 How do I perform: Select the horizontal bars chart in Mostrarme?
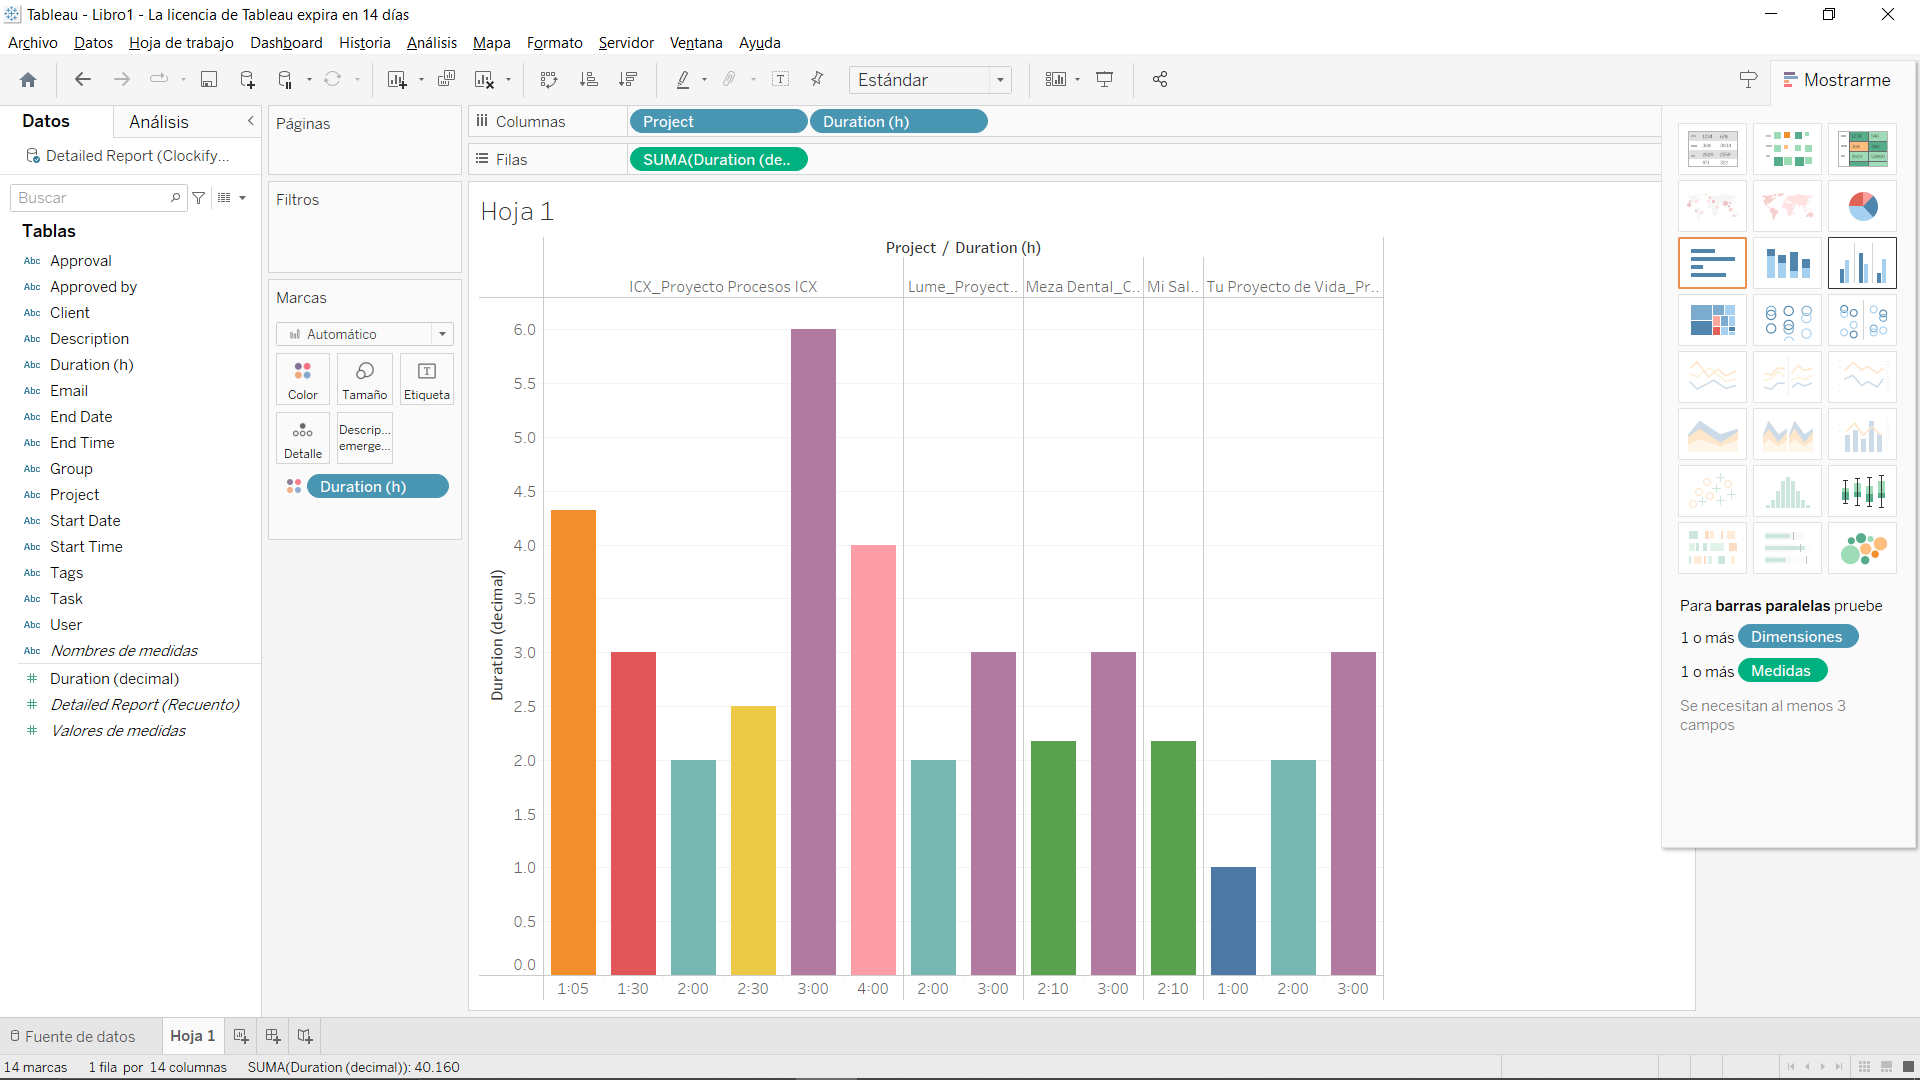(1713, 262)
